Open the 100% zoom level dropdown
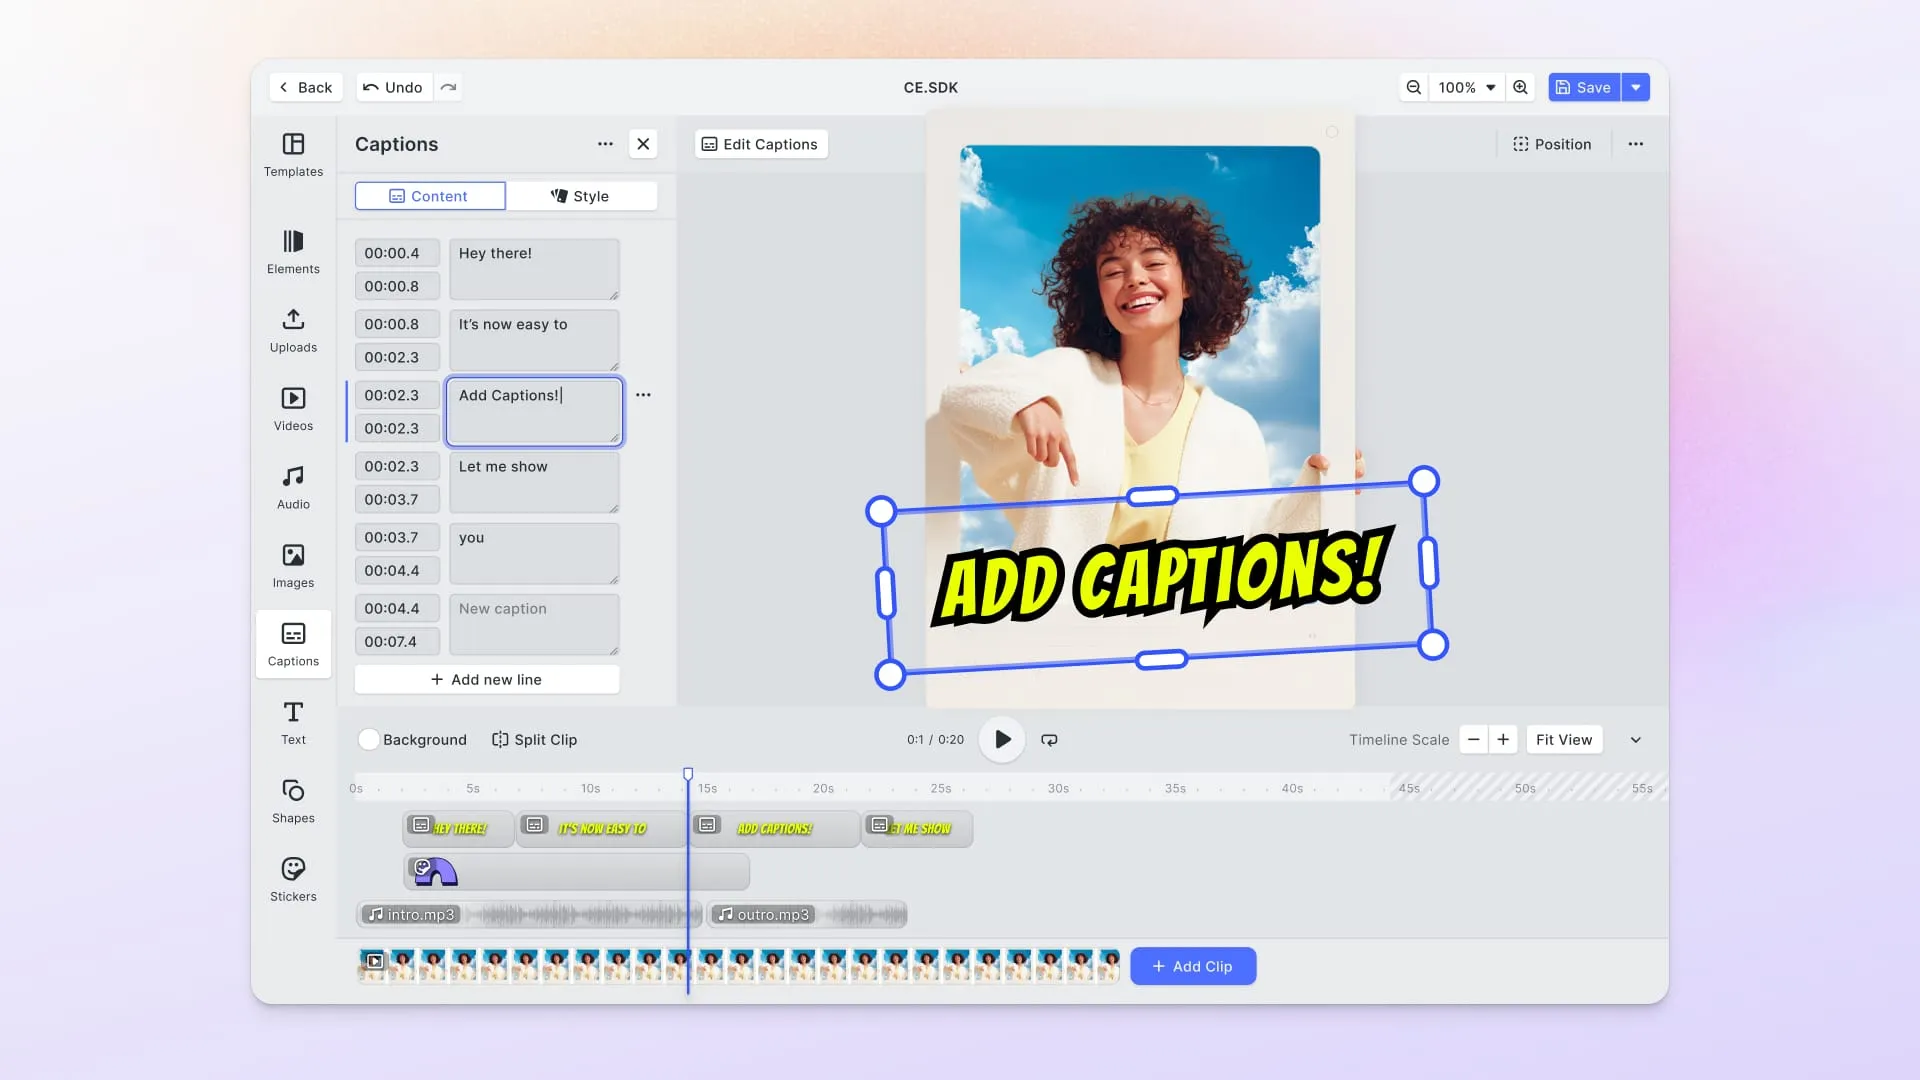Viewport: 1920px width, 1080px height. coord(1467,87)
